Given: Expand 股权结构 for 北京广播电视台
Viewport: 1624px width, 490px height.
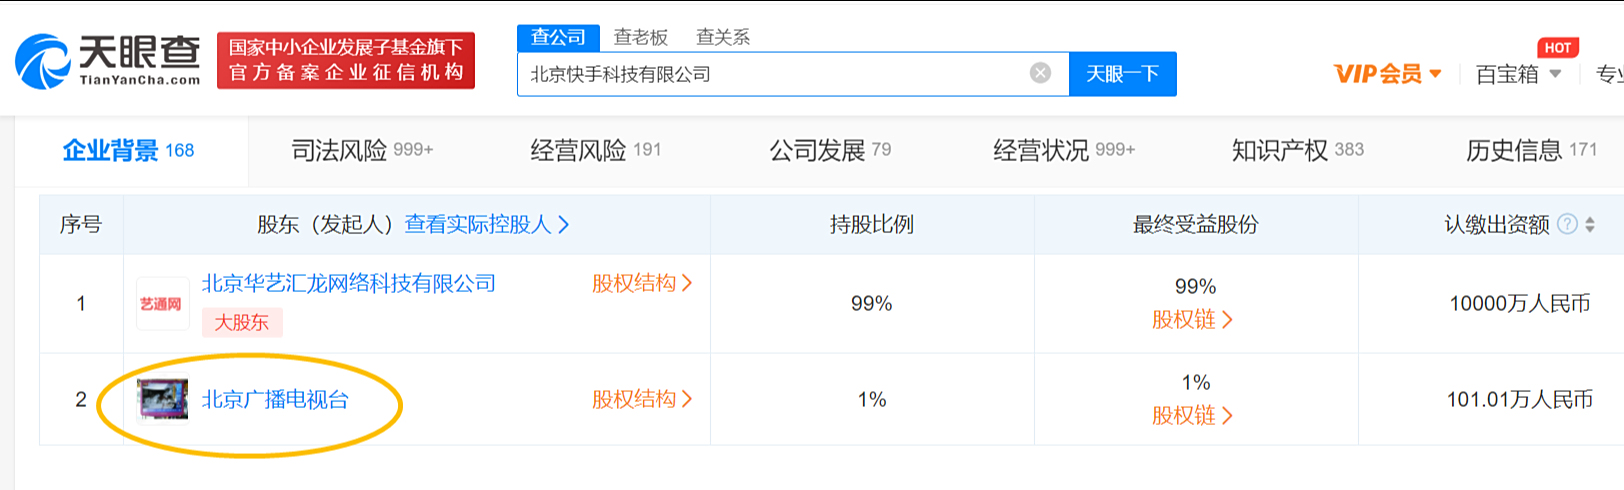Looking at the screenshot, I should 641,400.
